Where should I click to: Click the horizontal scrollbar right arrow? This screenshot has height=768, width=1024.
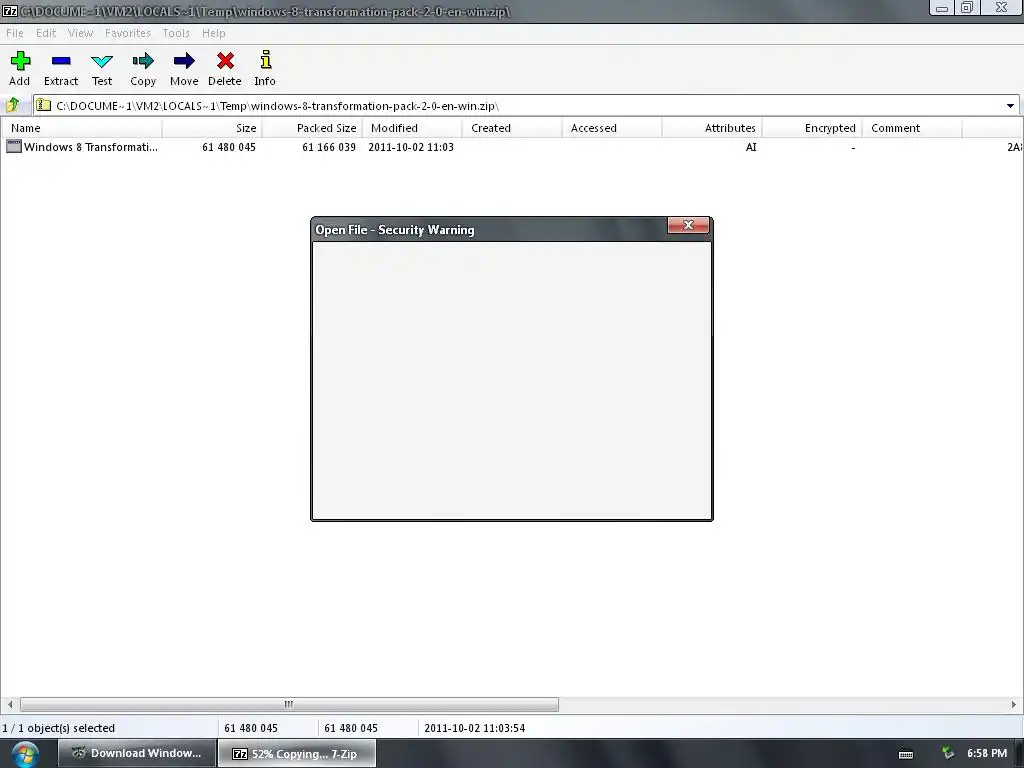point(1014,704)
